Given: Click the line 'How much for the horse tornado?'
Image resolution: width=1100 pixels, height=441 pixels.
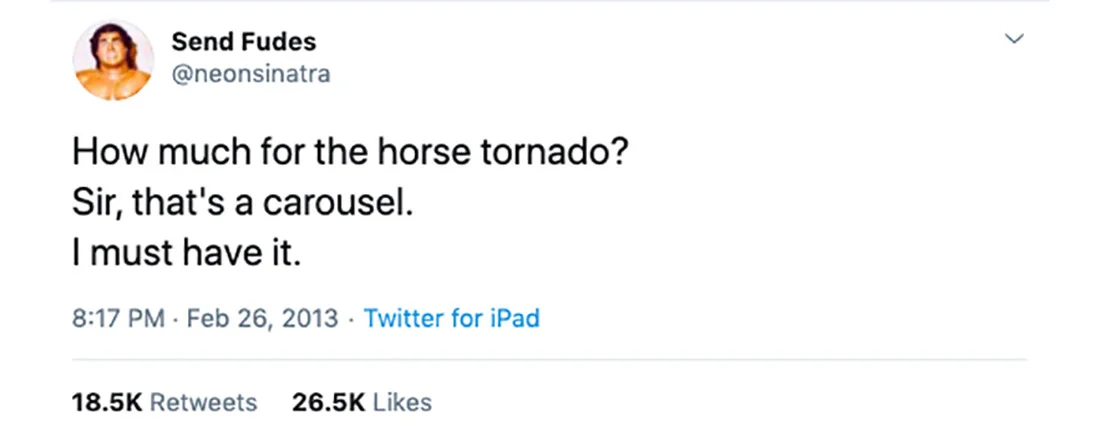Looking at the screenshot, I should [x=349, y=152].
